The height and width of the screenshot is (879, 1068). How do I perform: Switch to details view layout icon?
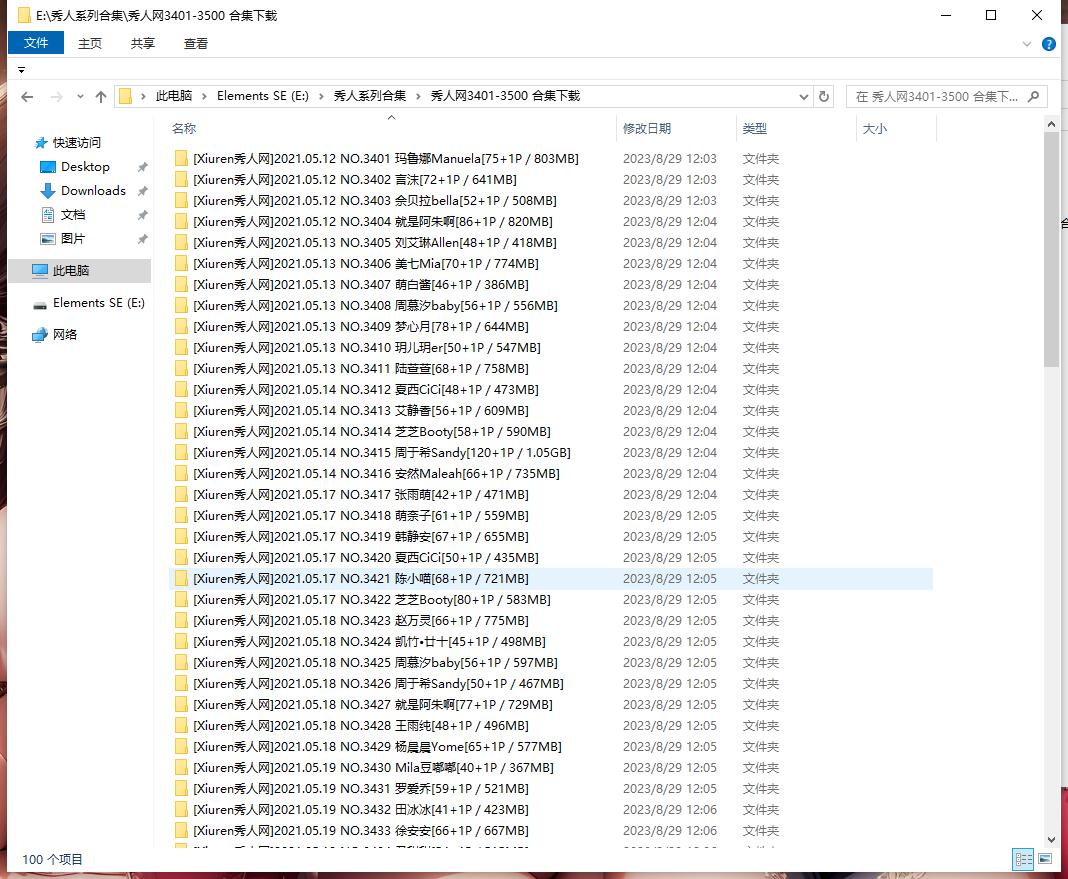pyautogui.click(x=1023, y=859)
